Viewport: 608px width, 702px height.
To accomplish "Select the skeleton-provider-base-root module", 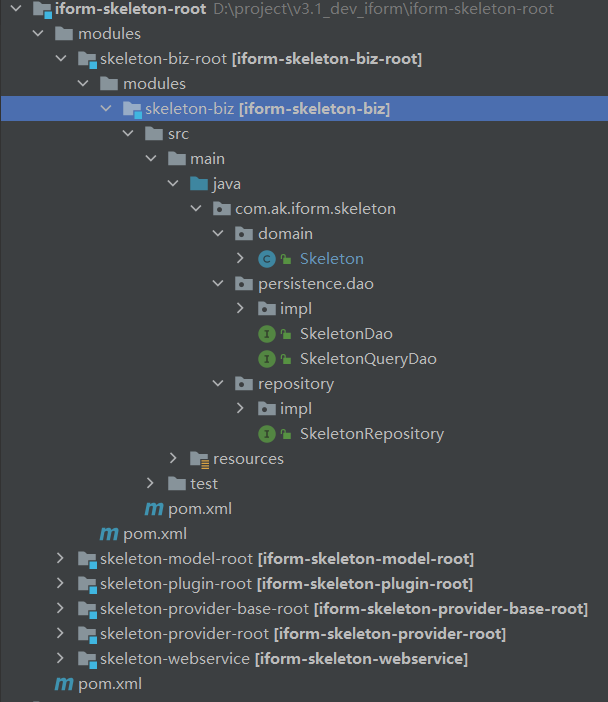I will 342,609.
